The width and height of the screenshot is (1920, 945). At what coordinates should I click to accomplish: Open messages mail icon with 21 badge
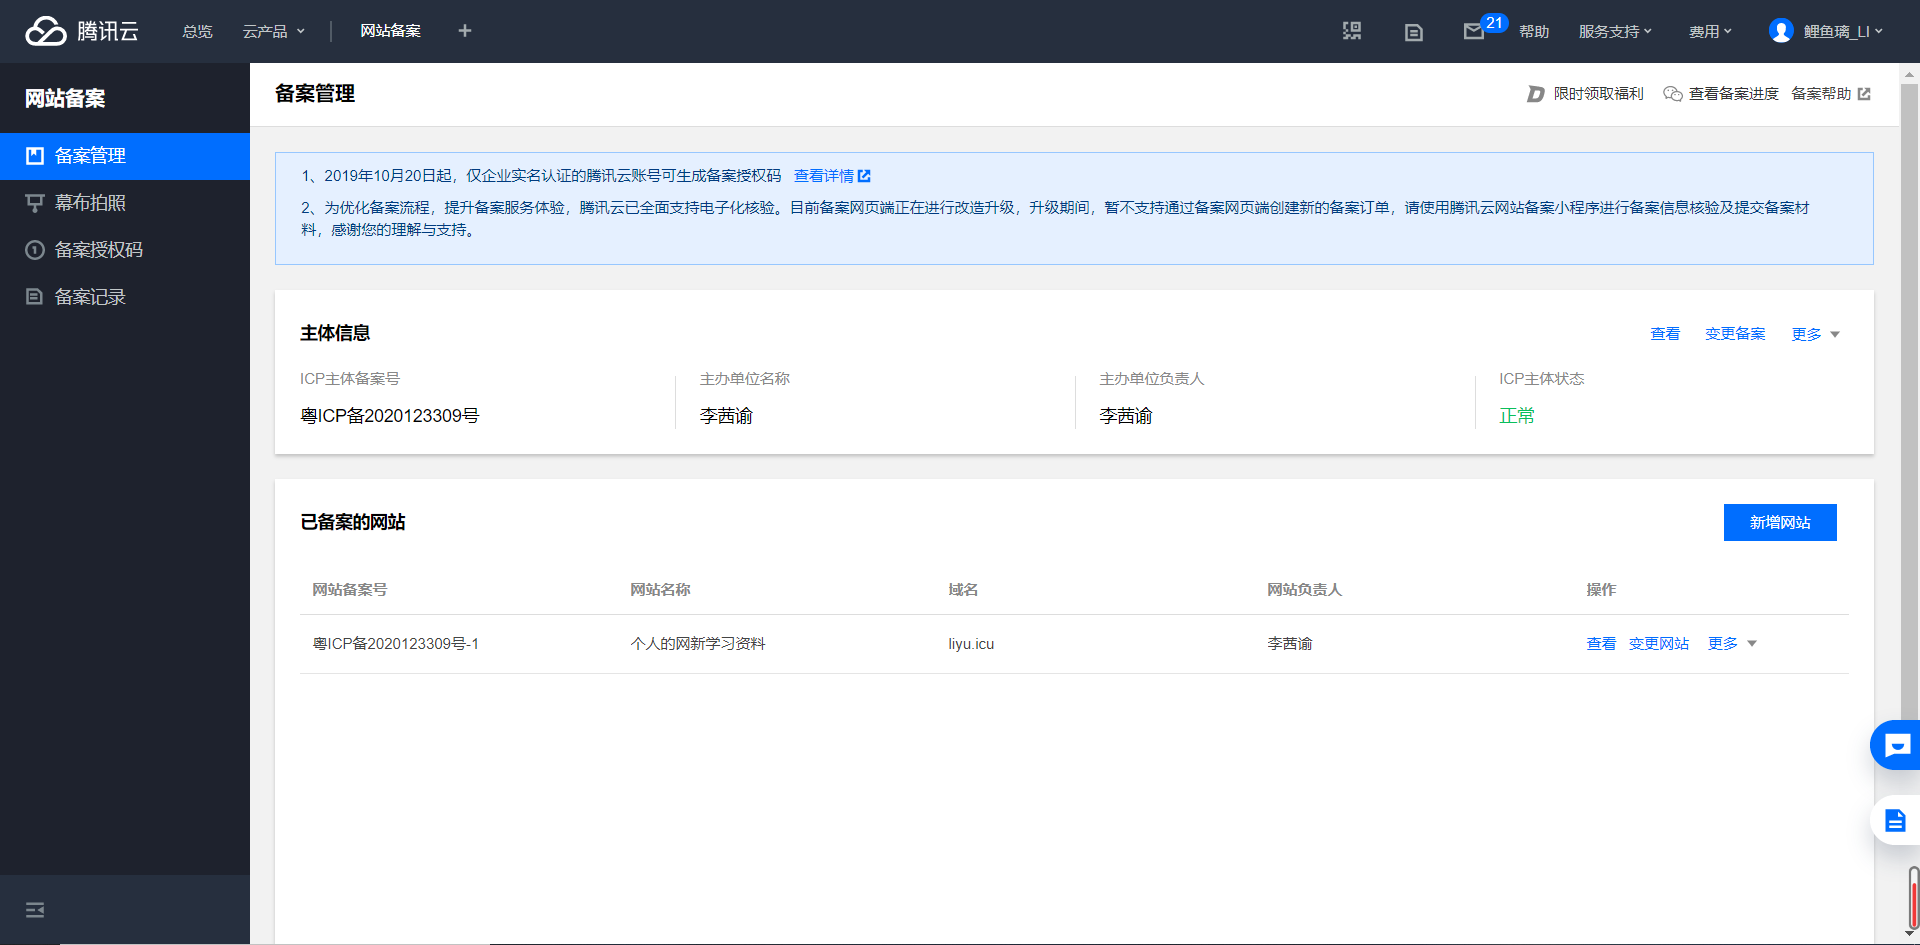pos(1474,32)
